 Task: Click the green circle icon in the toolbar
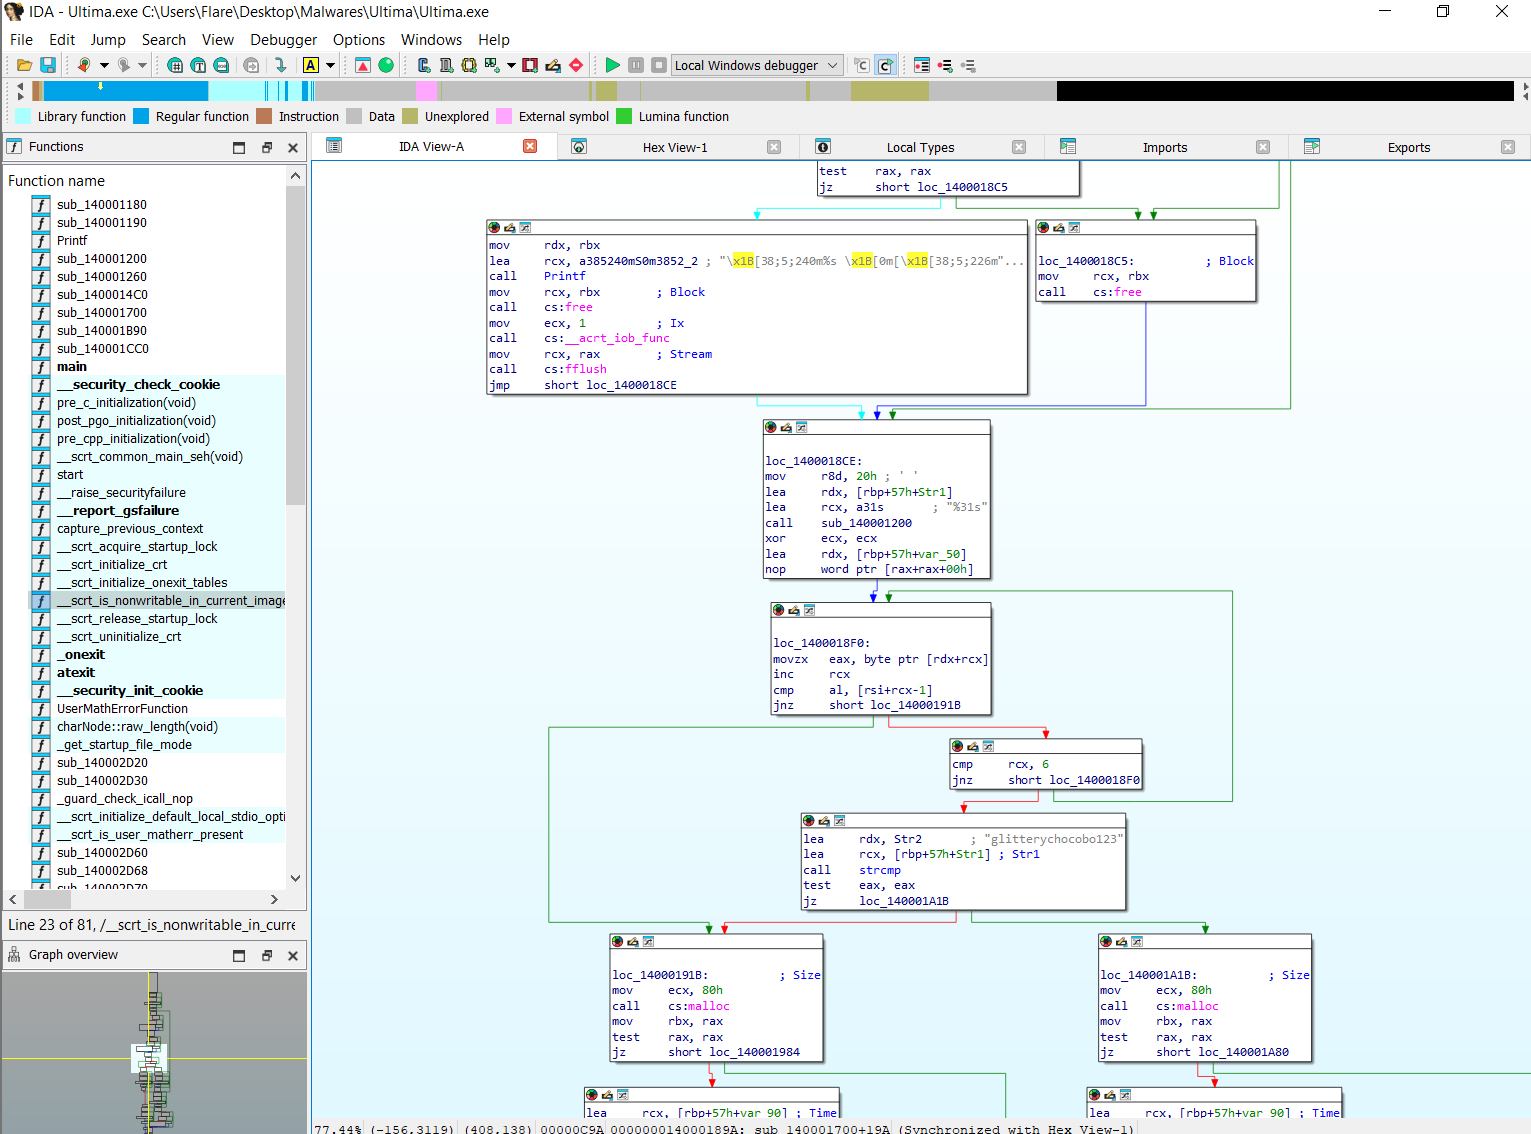click(x=386, y=65)
